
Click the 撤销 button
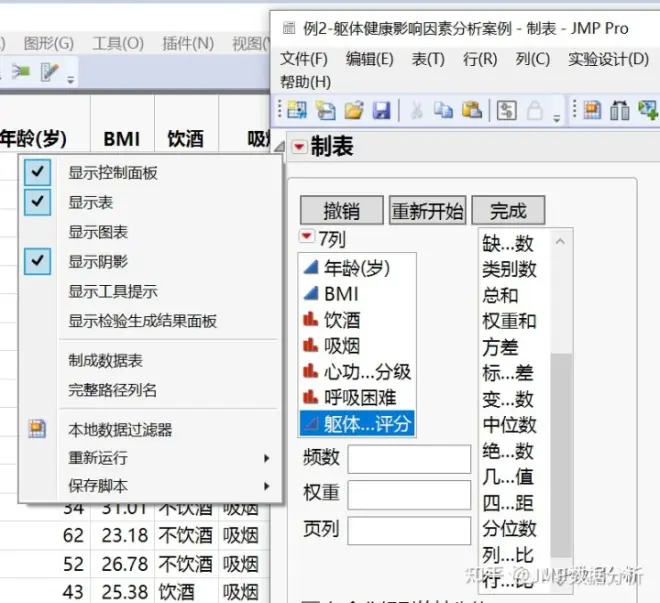(341, 210)
